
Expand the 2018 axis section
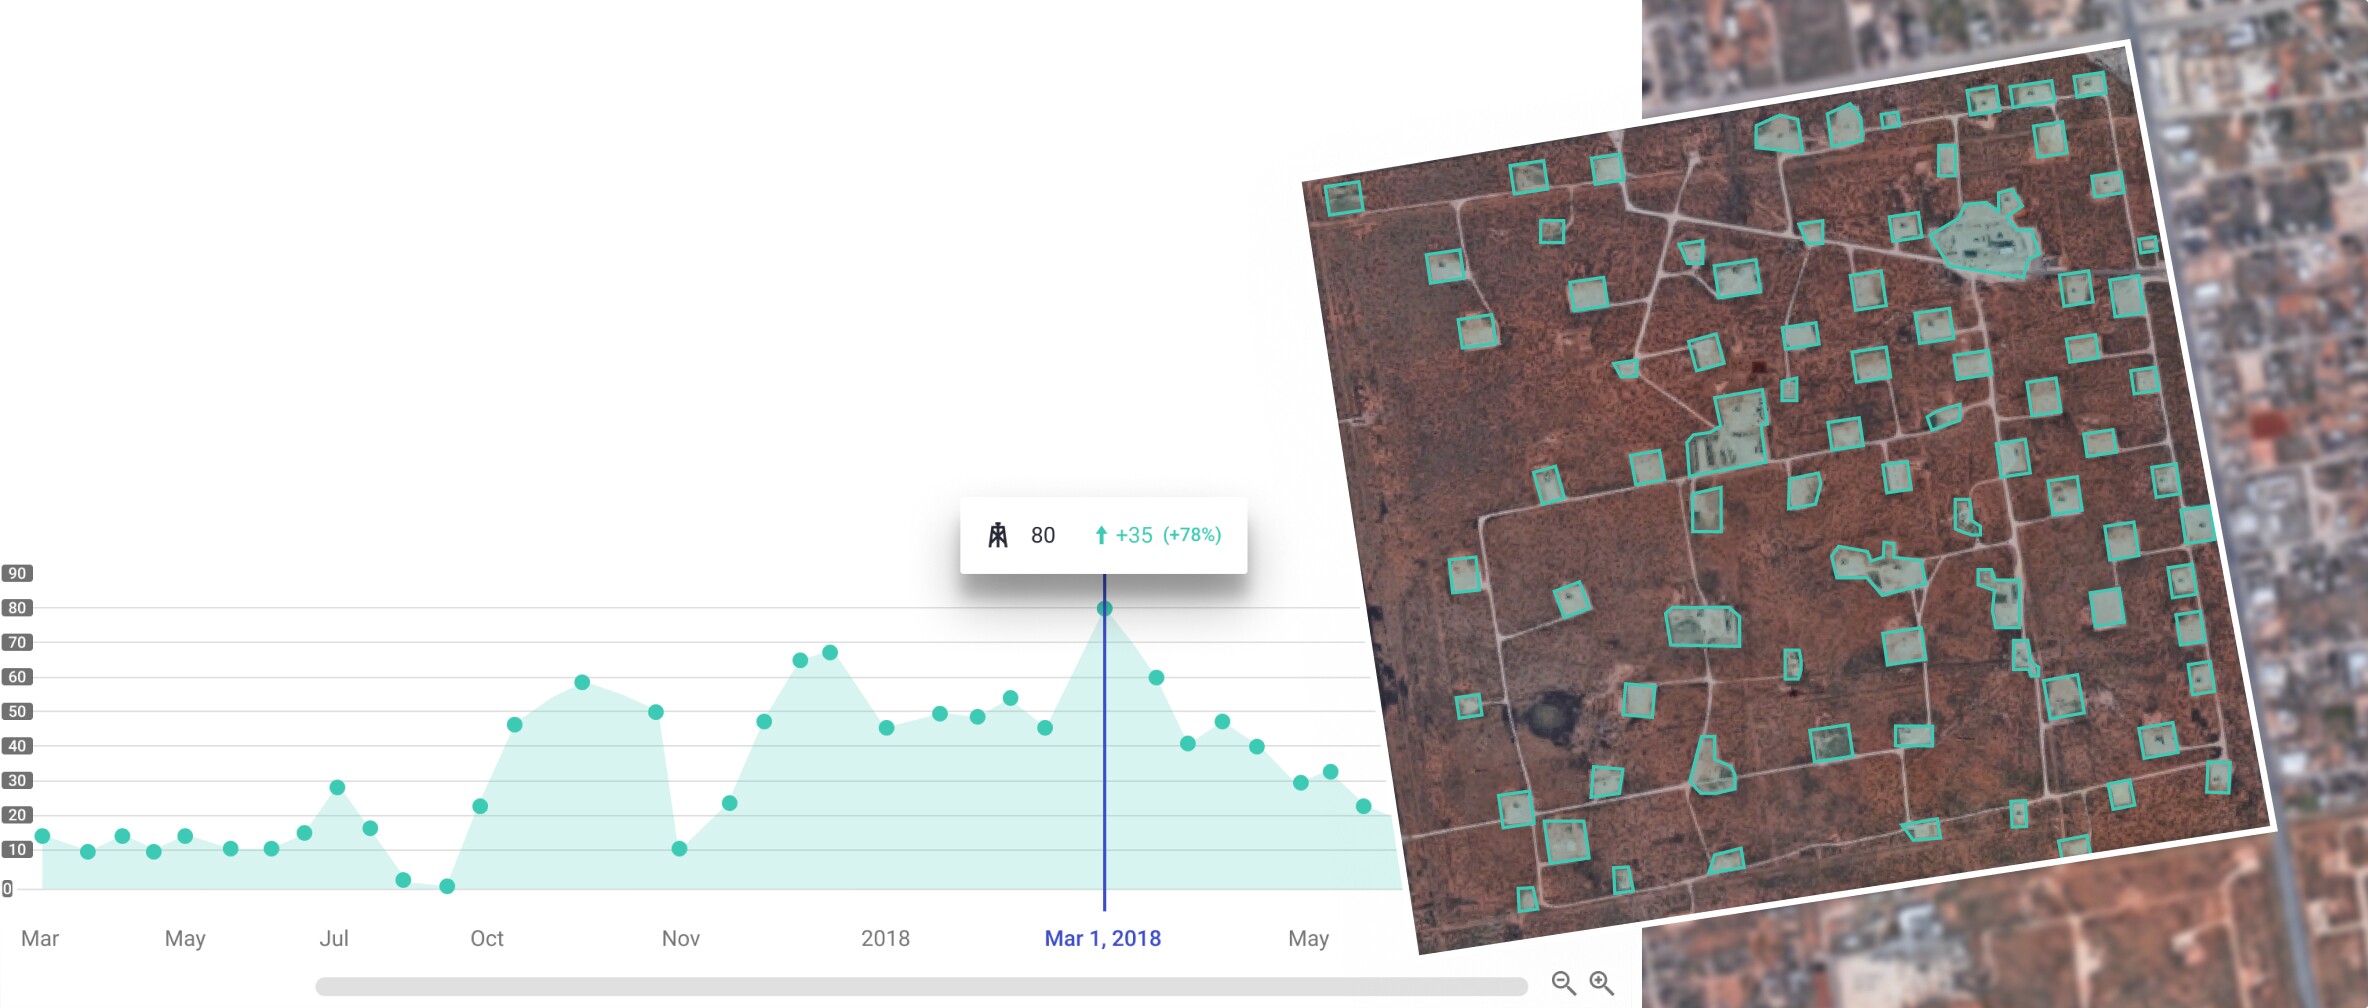click(884, 939)
